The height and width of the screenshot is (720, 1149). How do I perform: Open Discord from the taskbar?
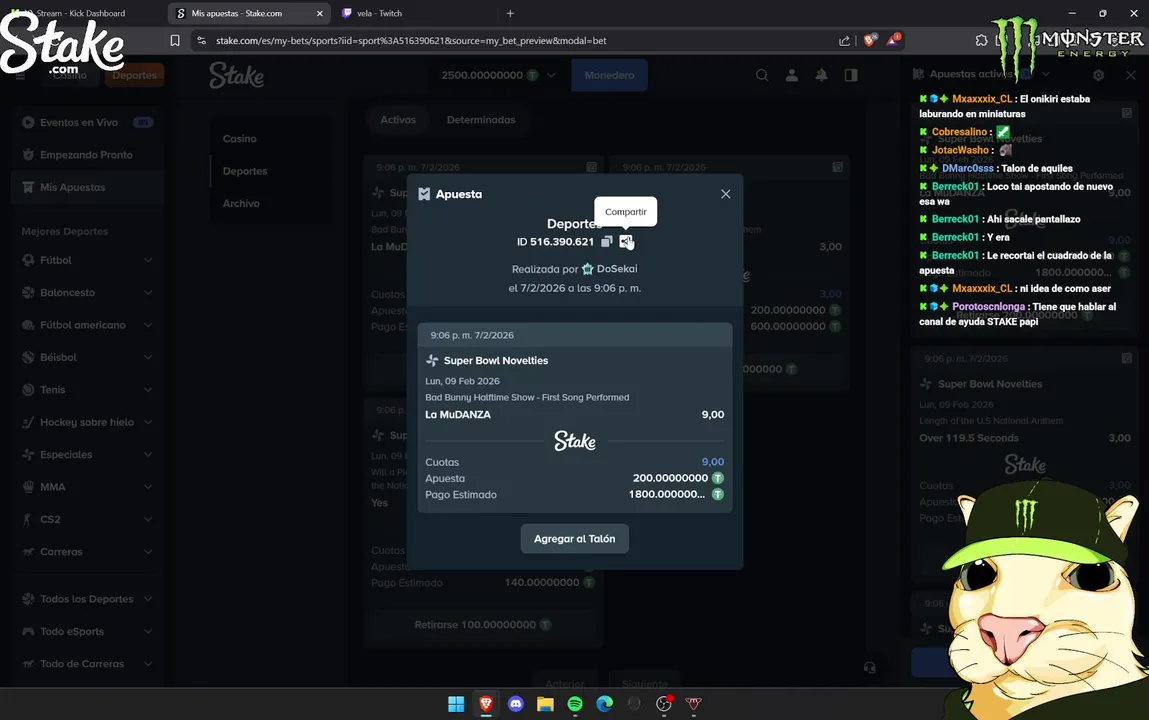[x=515, y=704]
